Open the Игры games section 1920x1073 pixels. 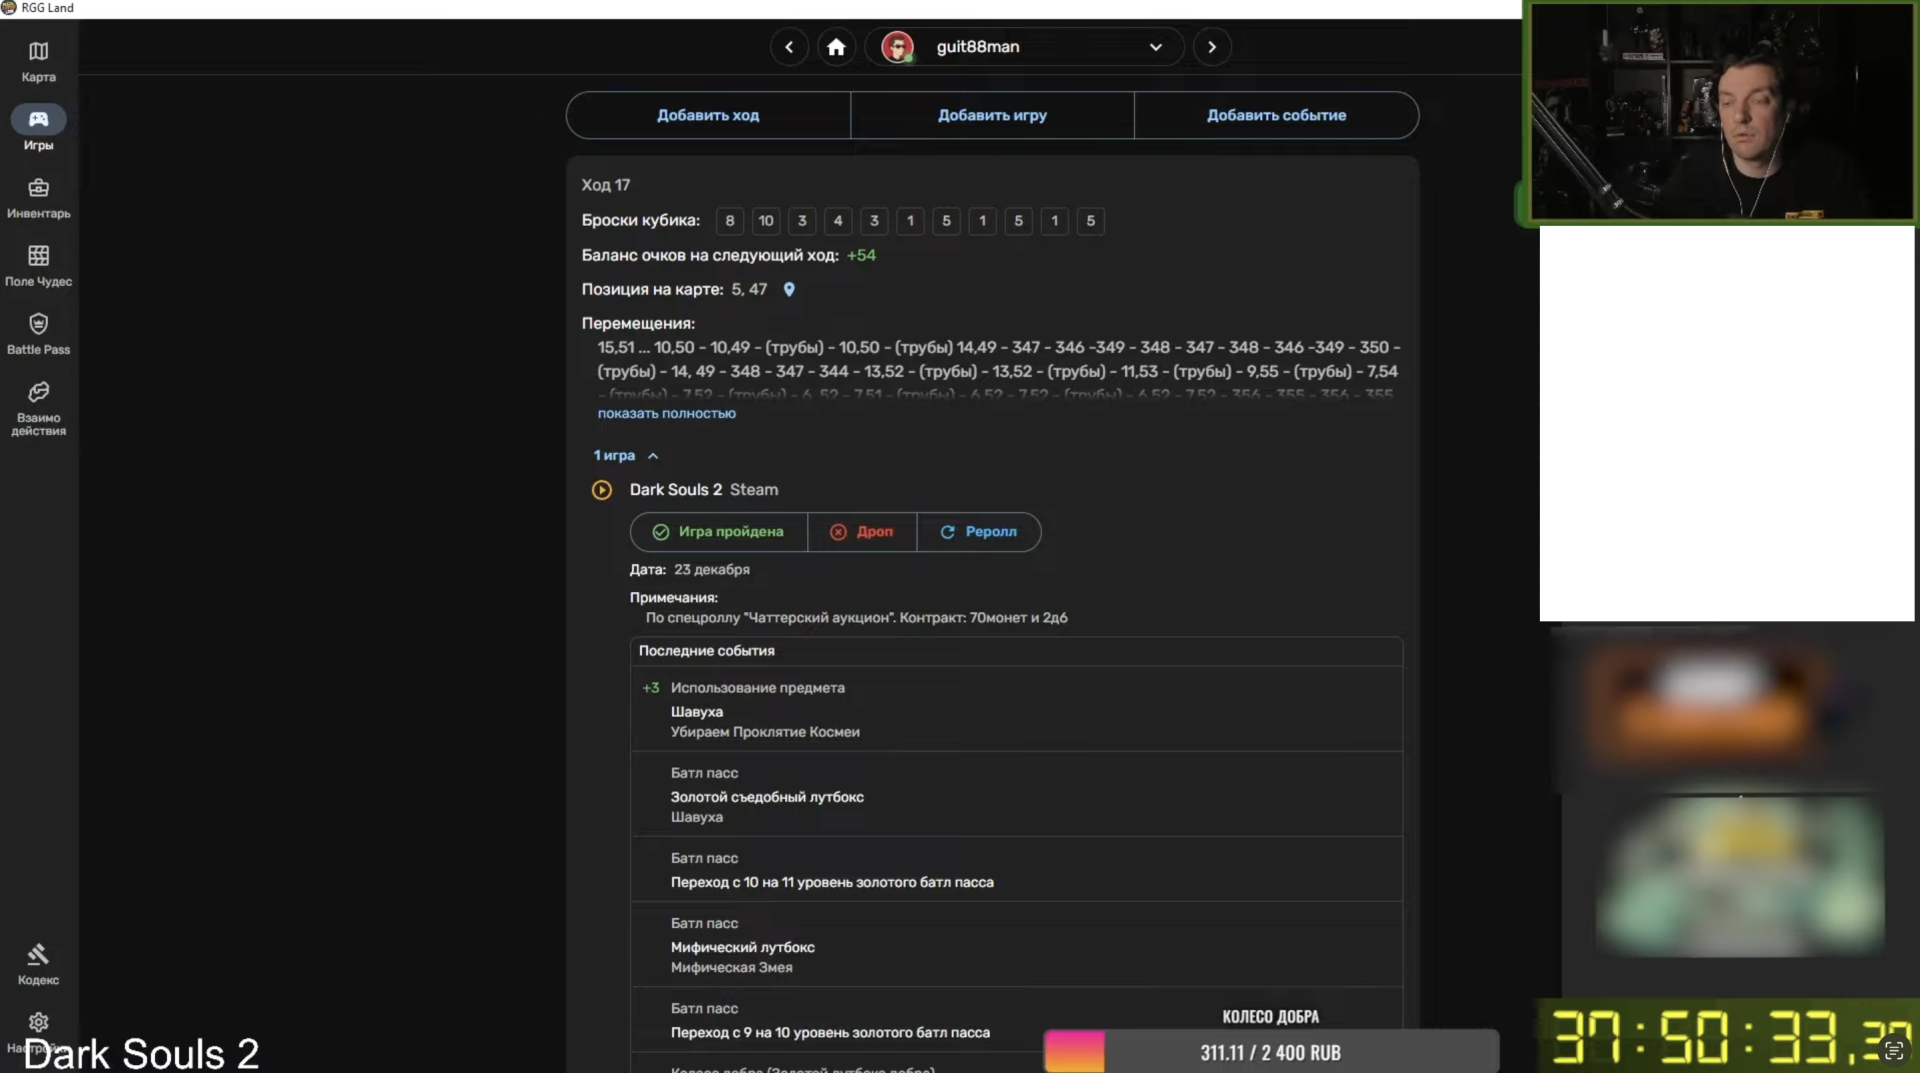coord(38,129)
